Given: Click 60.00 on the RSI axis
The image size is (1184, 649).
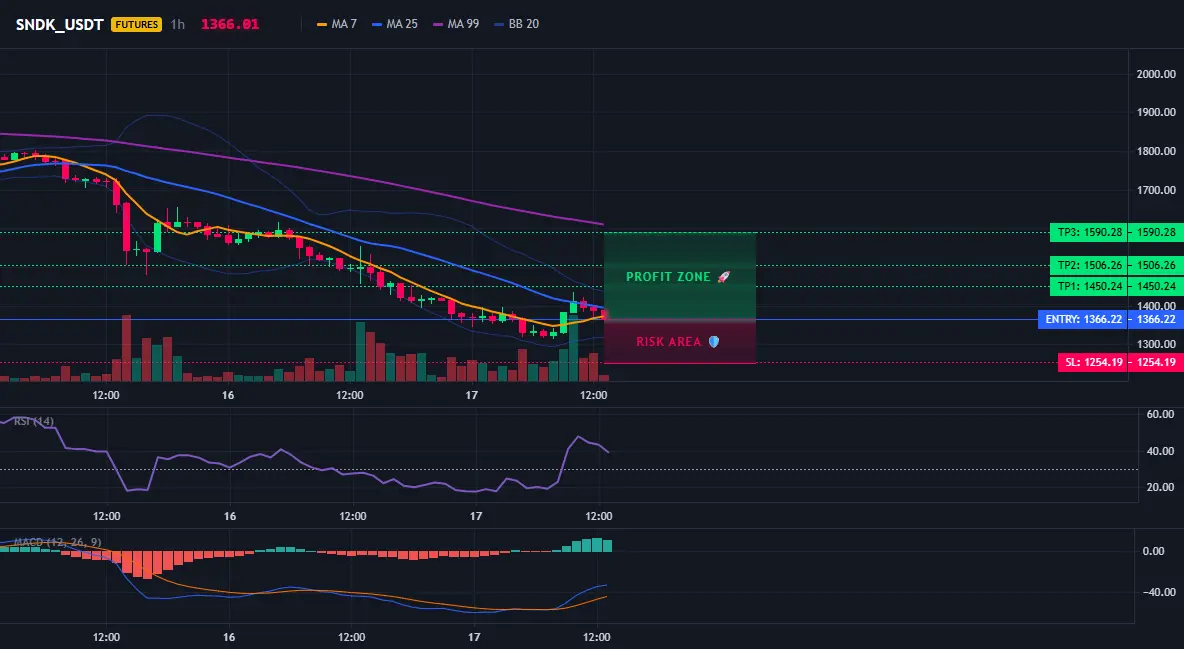Looking at the screenshot, I should [x=1160, y=414].
